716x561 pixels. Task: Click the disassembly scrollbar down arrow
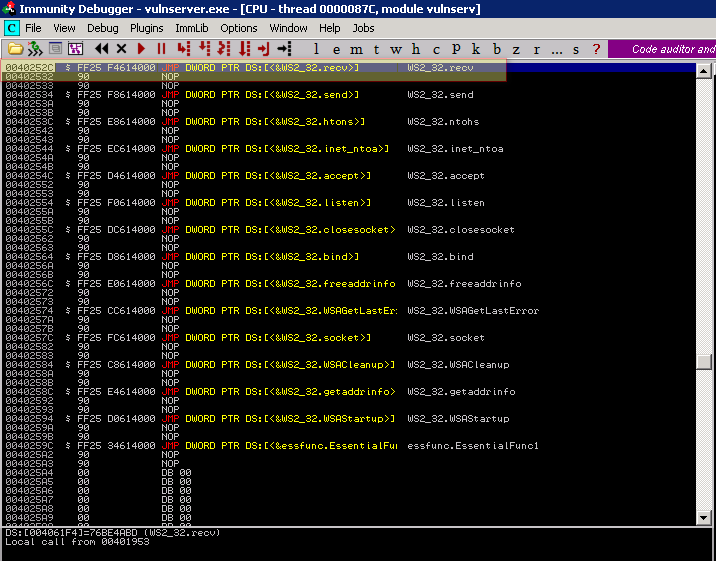703,518
